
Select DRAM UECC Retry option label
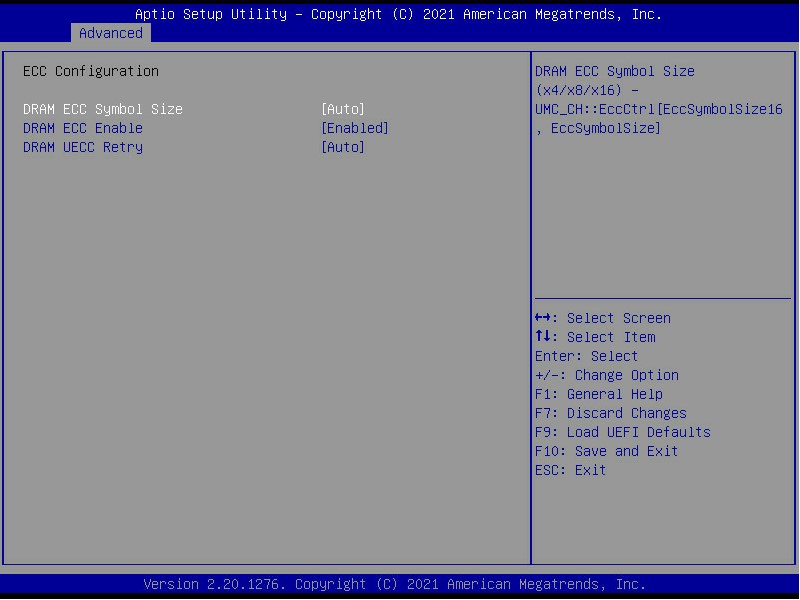[x=83, y=147]
